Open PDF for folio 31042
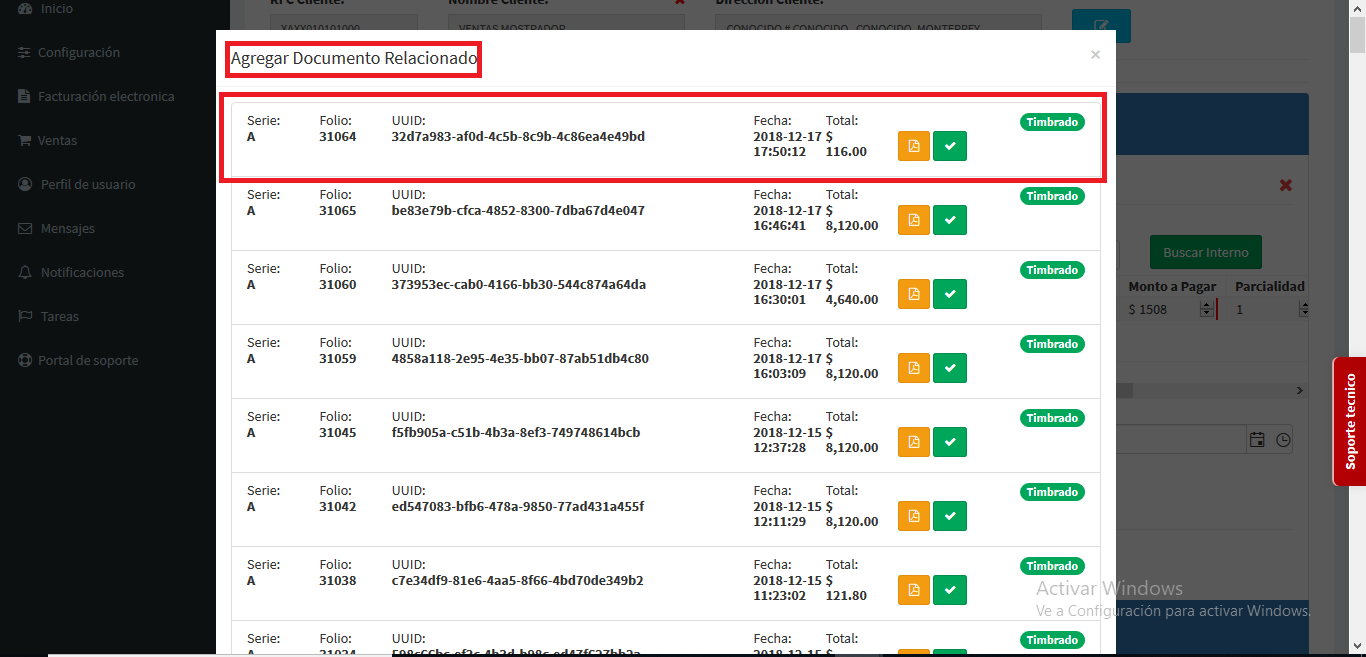This screenshot has height=657, width=1366. 913,516
